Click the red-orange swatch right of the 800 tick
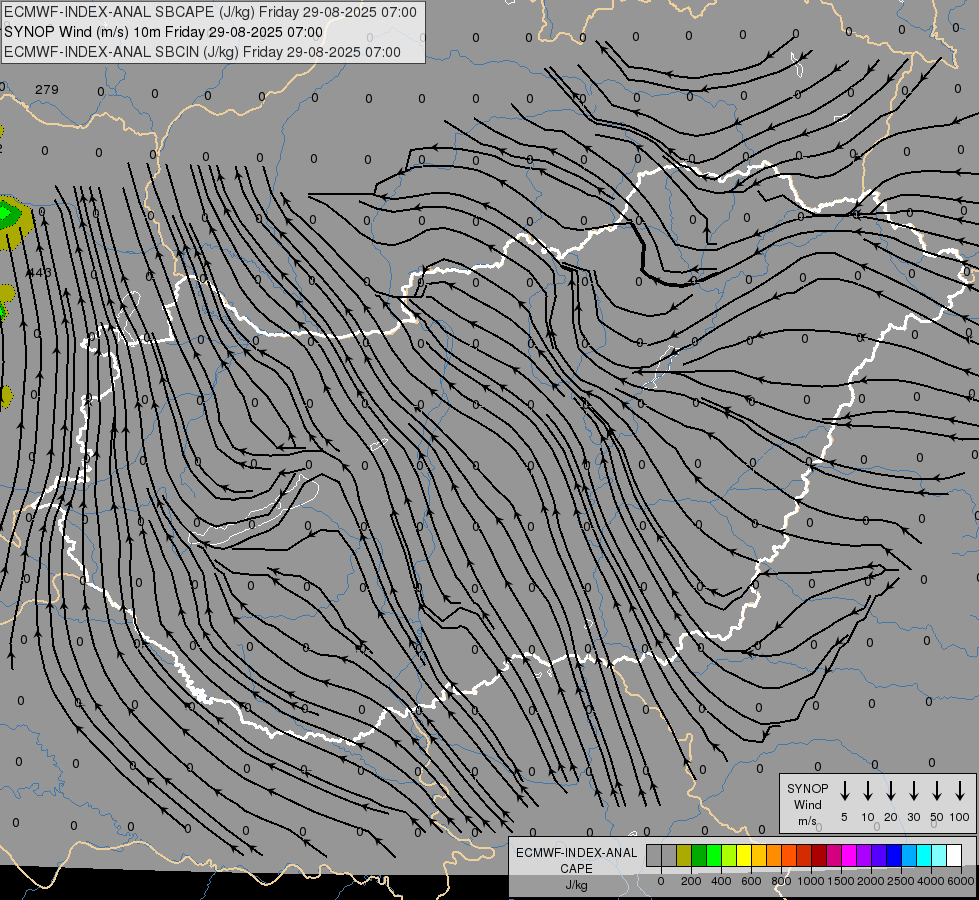The height and width of the screenshot is (900, 979). [790, 855]
